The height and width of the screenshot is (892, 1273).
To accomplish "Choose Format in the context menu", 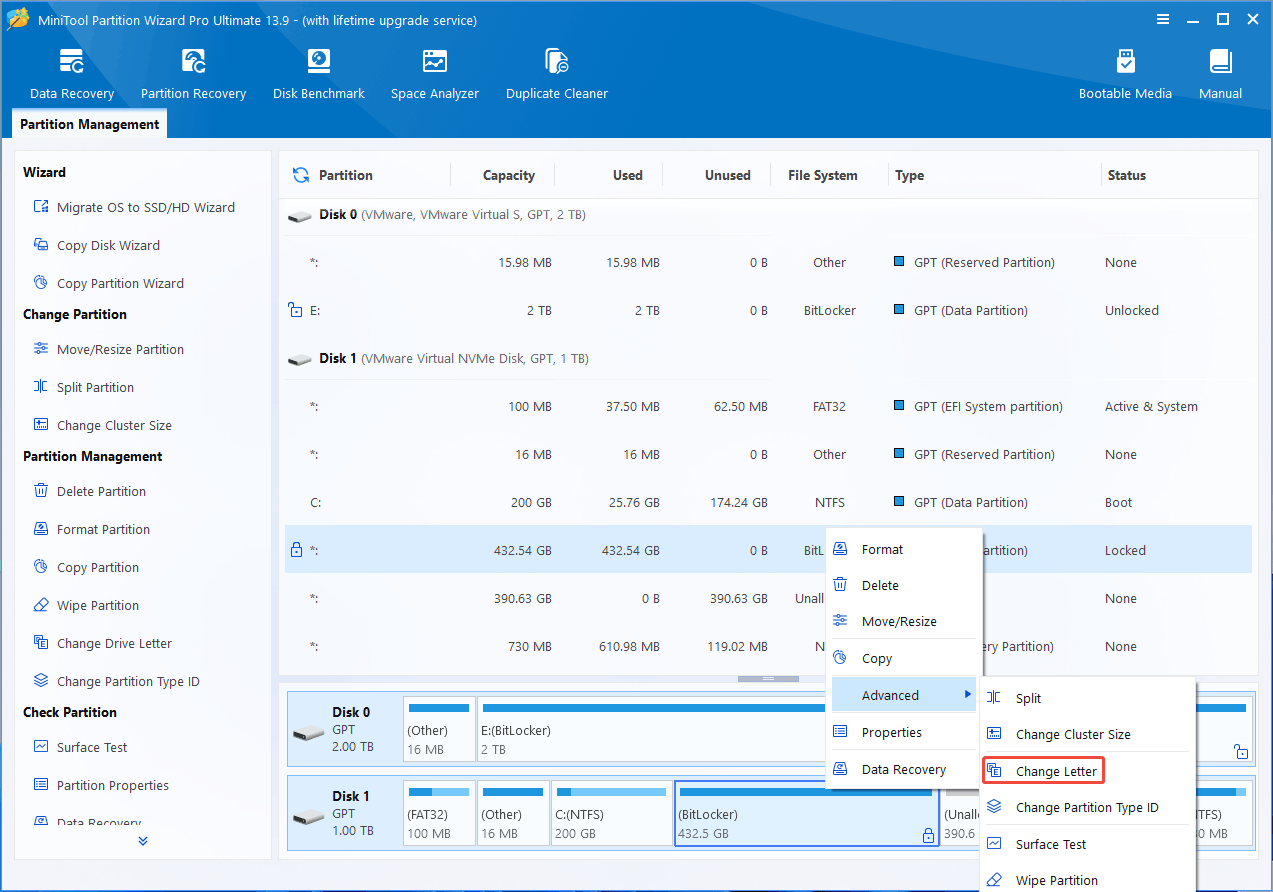I will coord(903,550).
